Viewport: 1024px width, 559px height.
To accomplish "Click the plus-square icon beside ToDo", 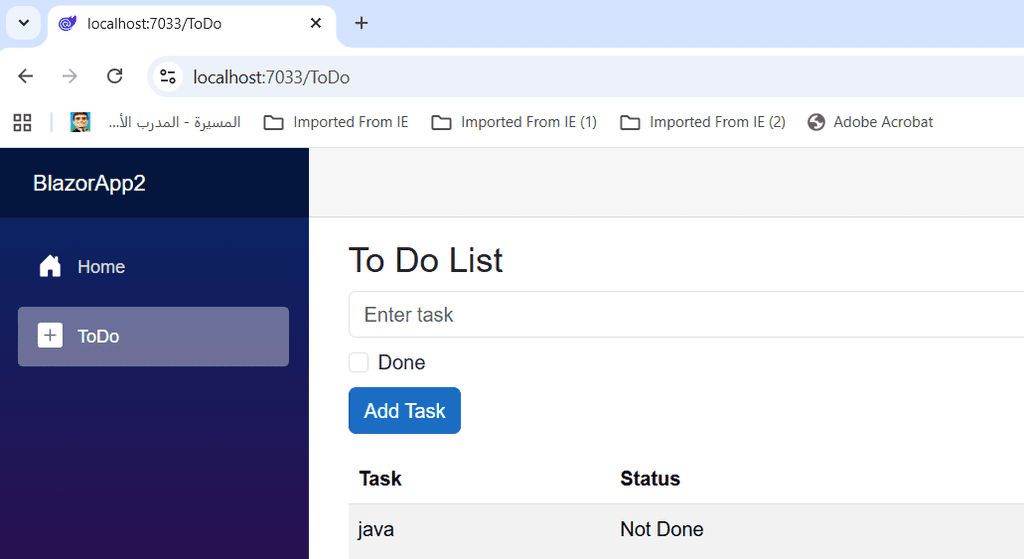I will [x=50, y=336].
